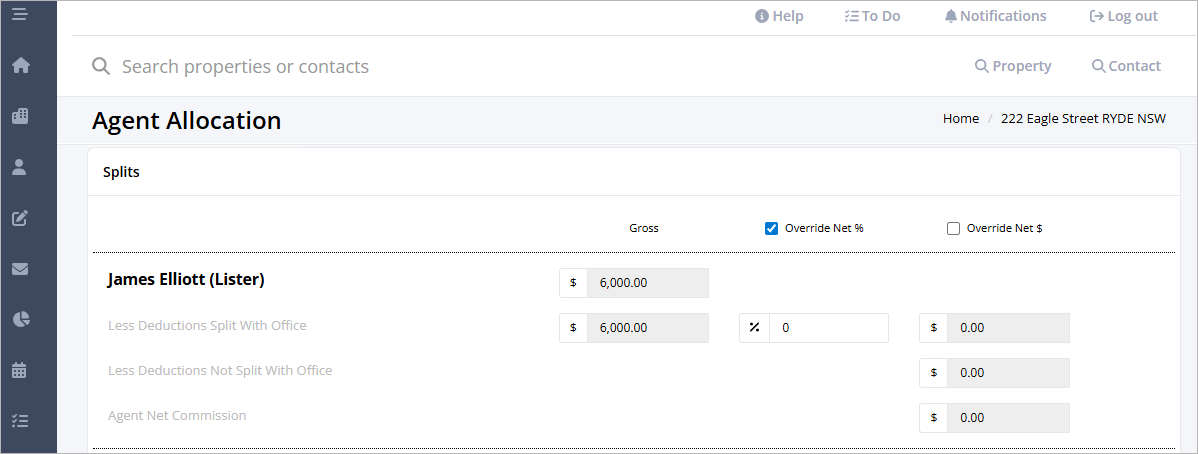The height and width of the screenshot is (454, 1198).
Task: Open the hamburger menu icon
Action: pyautogui.click(x=20, y=14)
